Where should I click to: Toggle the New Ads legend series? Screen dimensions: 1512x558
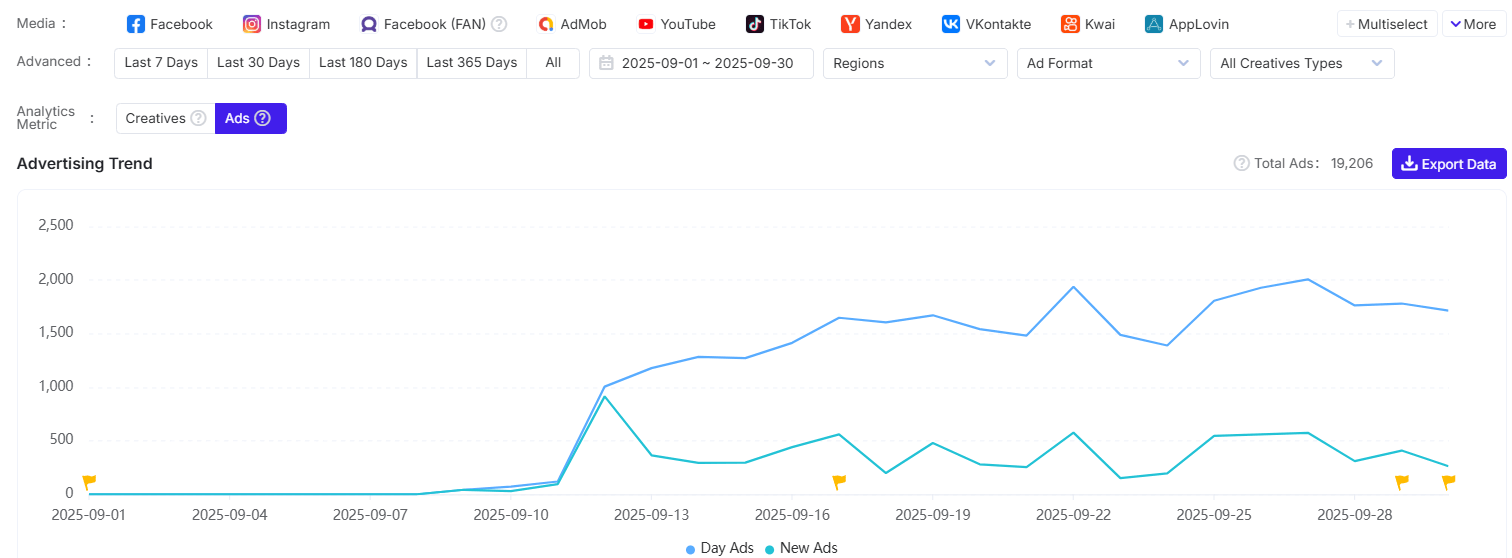coord(801,548)
